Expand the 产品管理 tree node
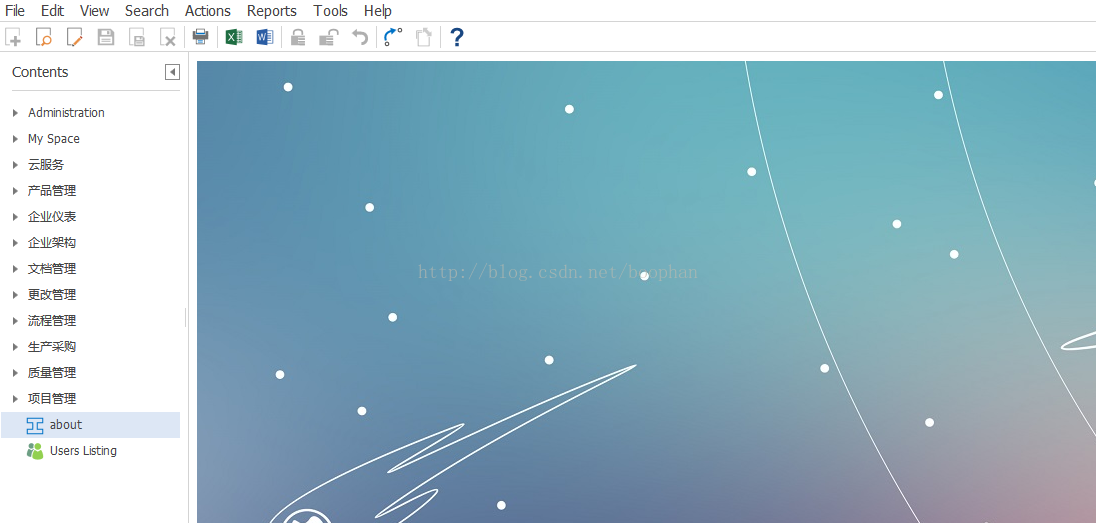 [x=15, y=191]
